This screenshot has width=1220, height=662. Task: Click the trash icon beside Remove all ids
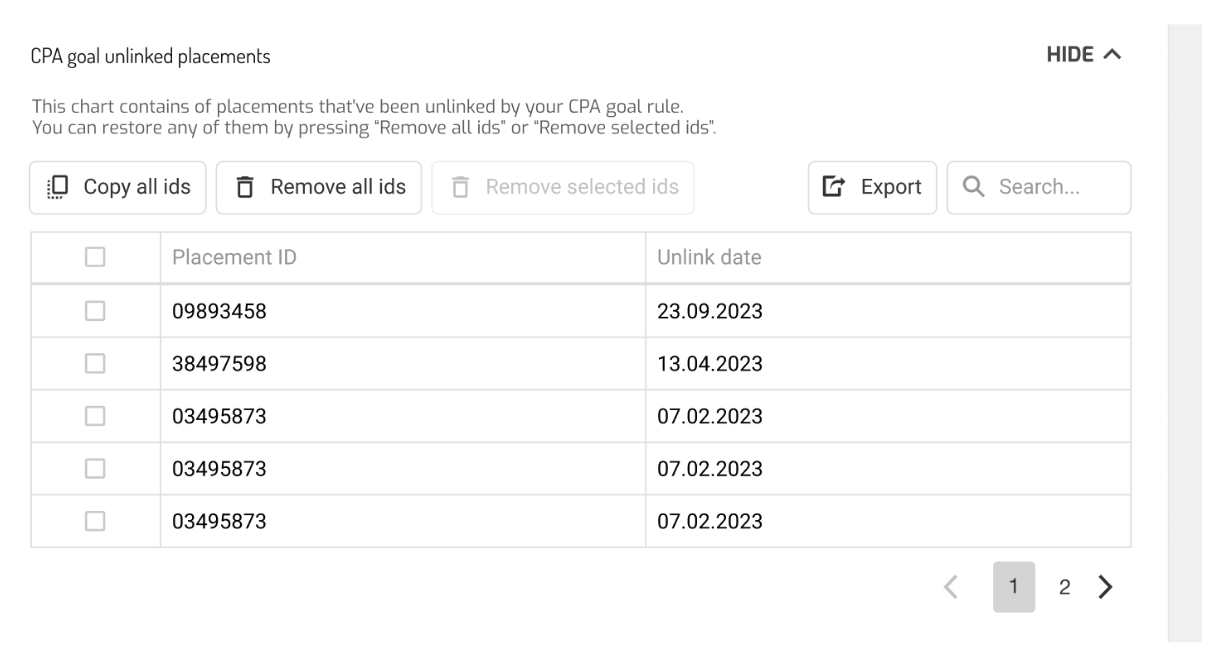click(x=244, y=187)
